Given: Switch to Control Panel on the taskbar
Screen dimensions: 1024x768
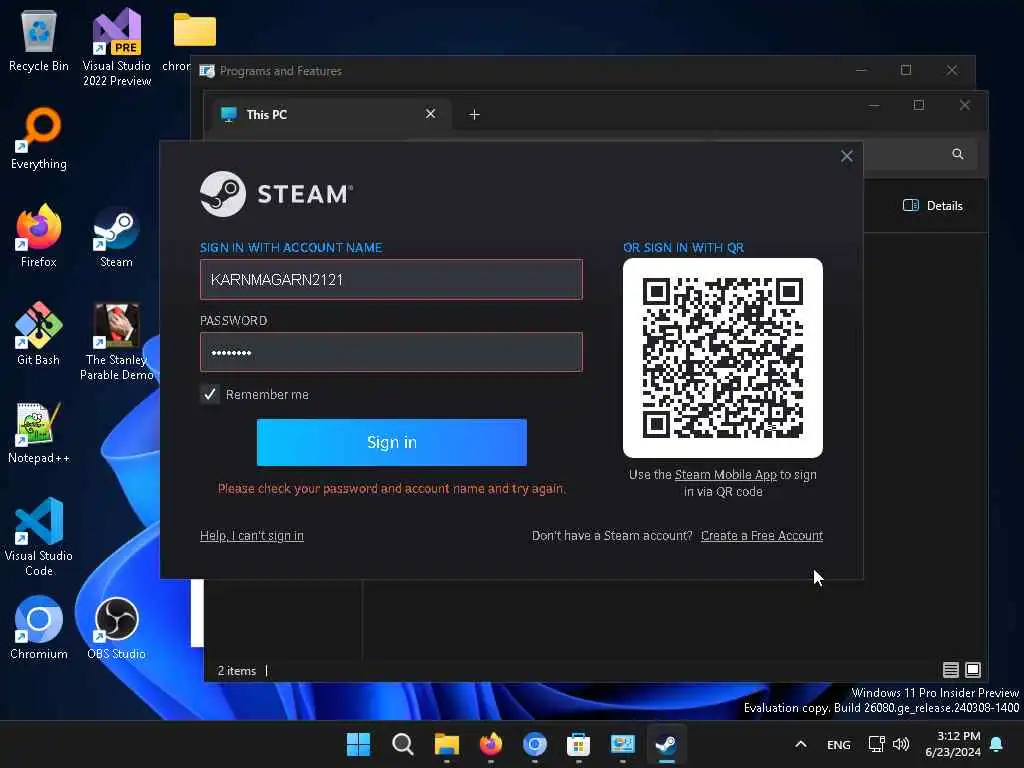Looking at the screenshot, I should pyautogui.click(x=622, y=744).
